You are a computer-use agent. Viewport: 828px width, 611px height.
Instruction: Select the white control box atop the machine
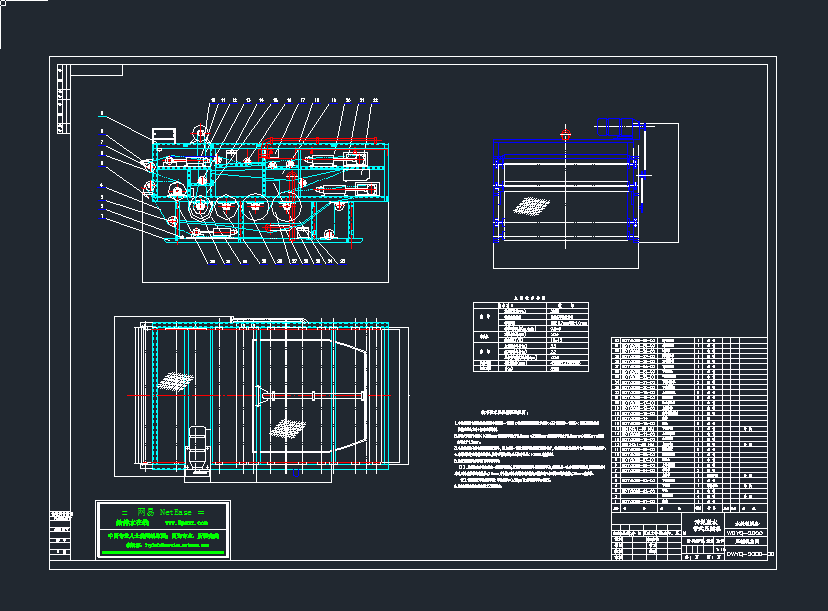point(163,133)
